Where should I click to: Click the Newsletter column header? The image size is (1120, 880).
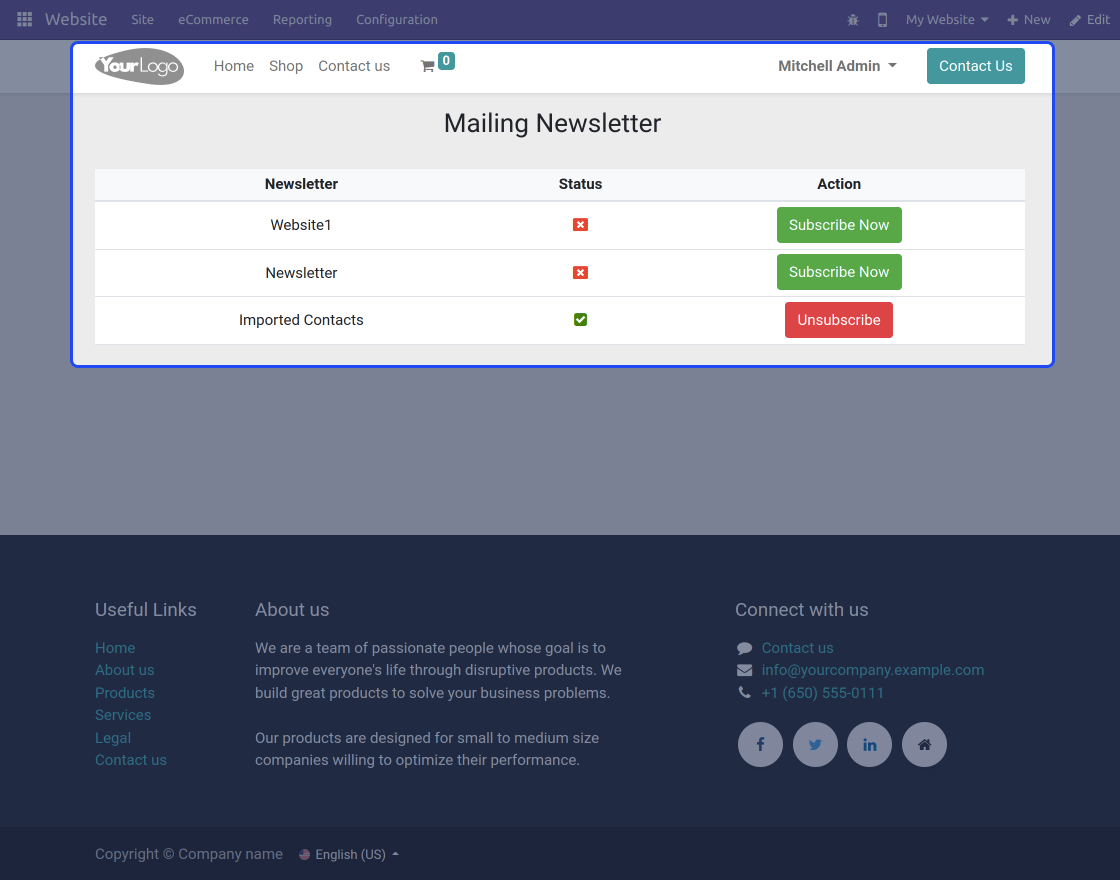coord(301,184)
